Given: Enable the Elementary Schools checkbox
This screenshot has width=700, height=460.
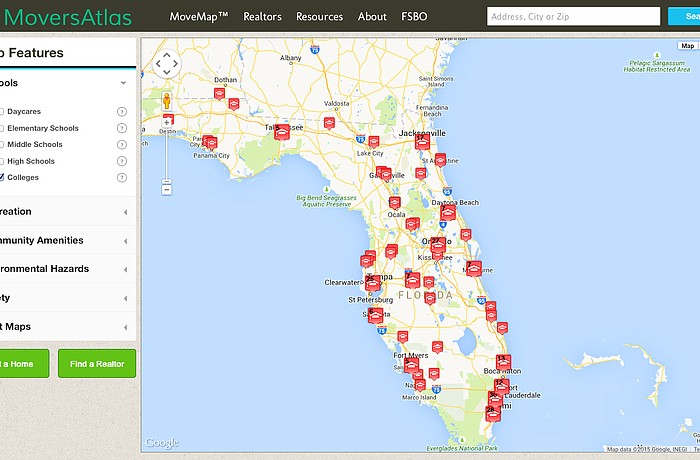Looking at the screenshot, I should click(2, 128).
